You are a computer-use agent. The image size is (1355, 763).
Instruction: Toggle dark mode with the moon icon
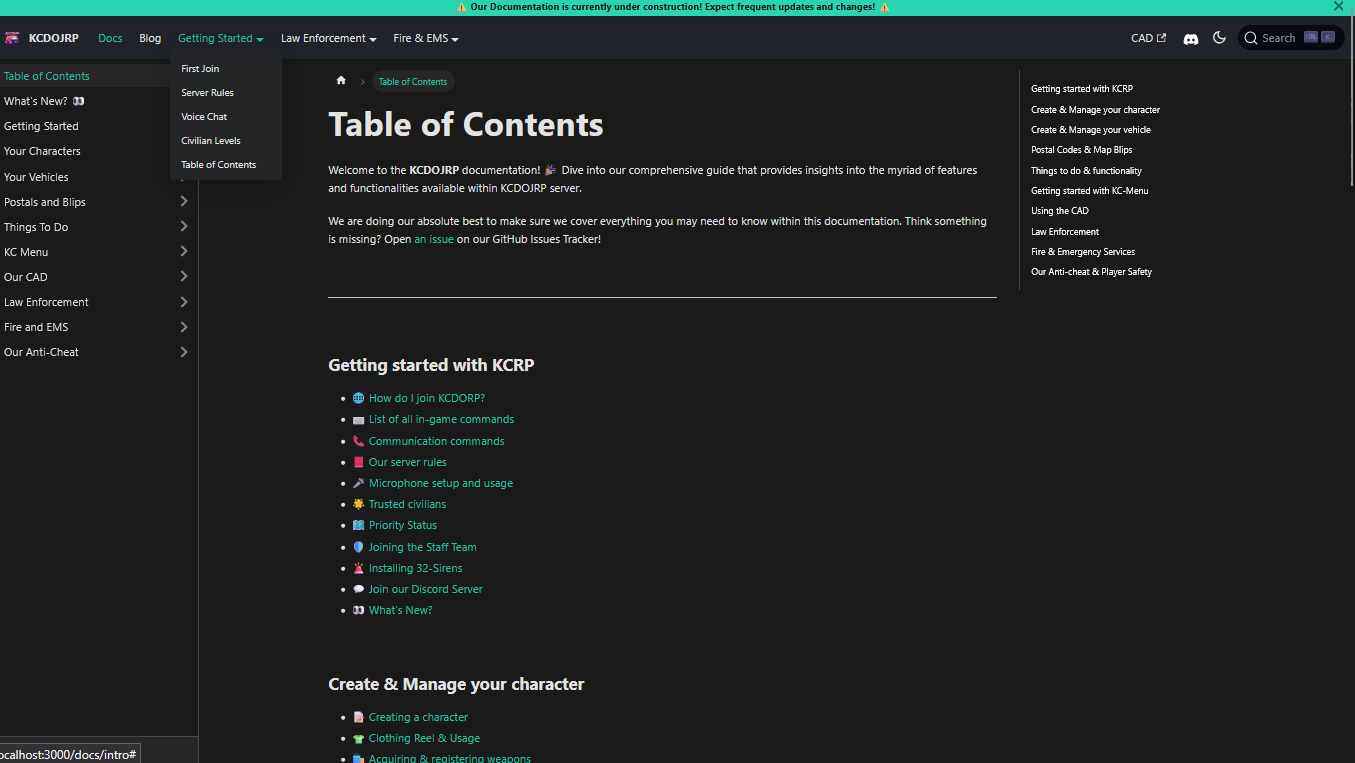pyautogui.click(x=1219, y=37)
